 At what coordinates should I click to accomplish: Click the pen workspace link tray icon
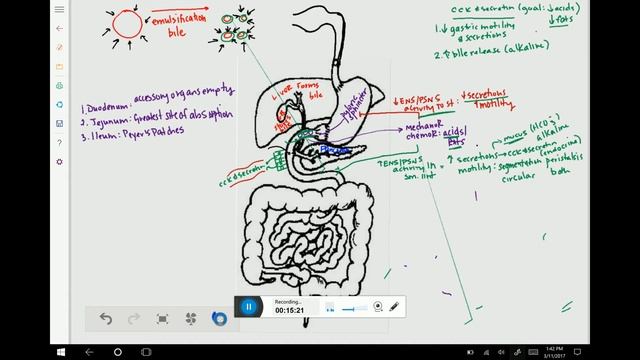517,352
